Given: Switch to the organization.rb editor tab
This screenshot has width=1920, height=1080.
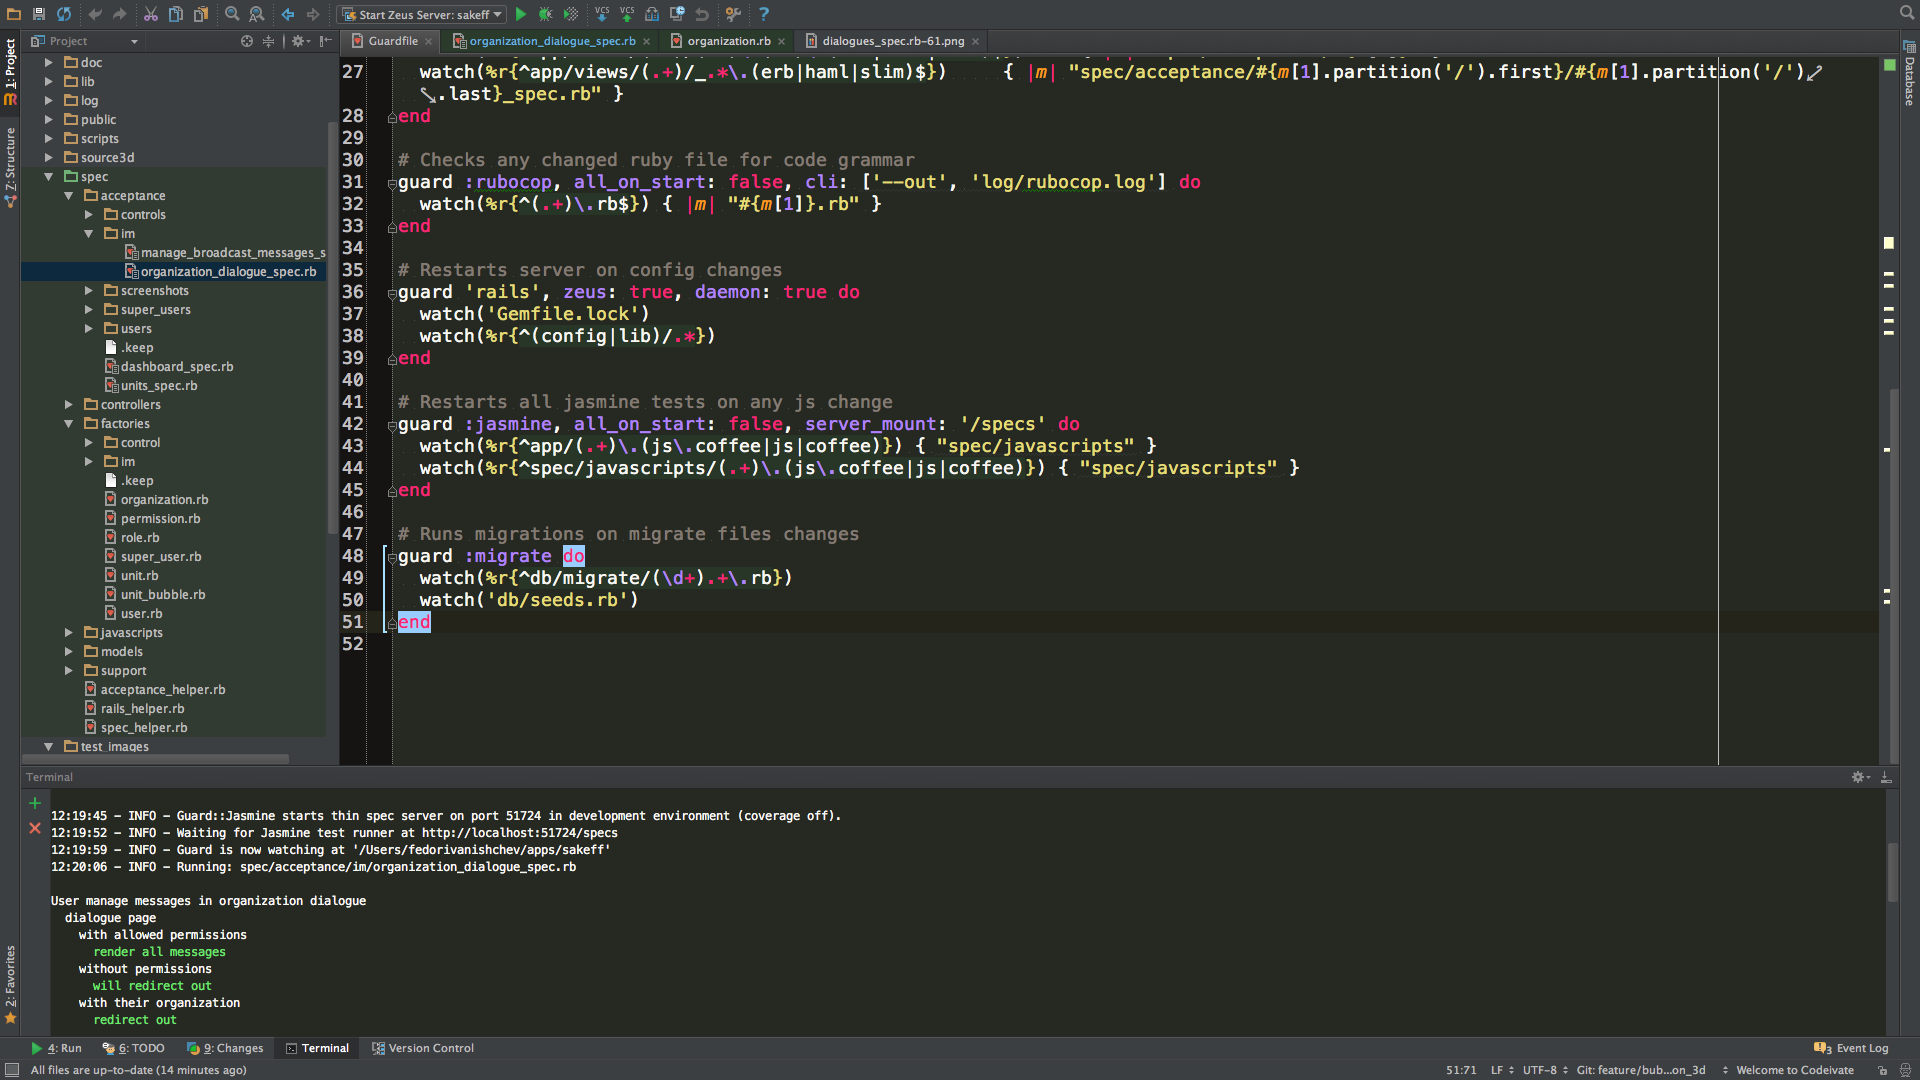Looking at the screenshot, I should pyautogui.click(x=728, y=41).
